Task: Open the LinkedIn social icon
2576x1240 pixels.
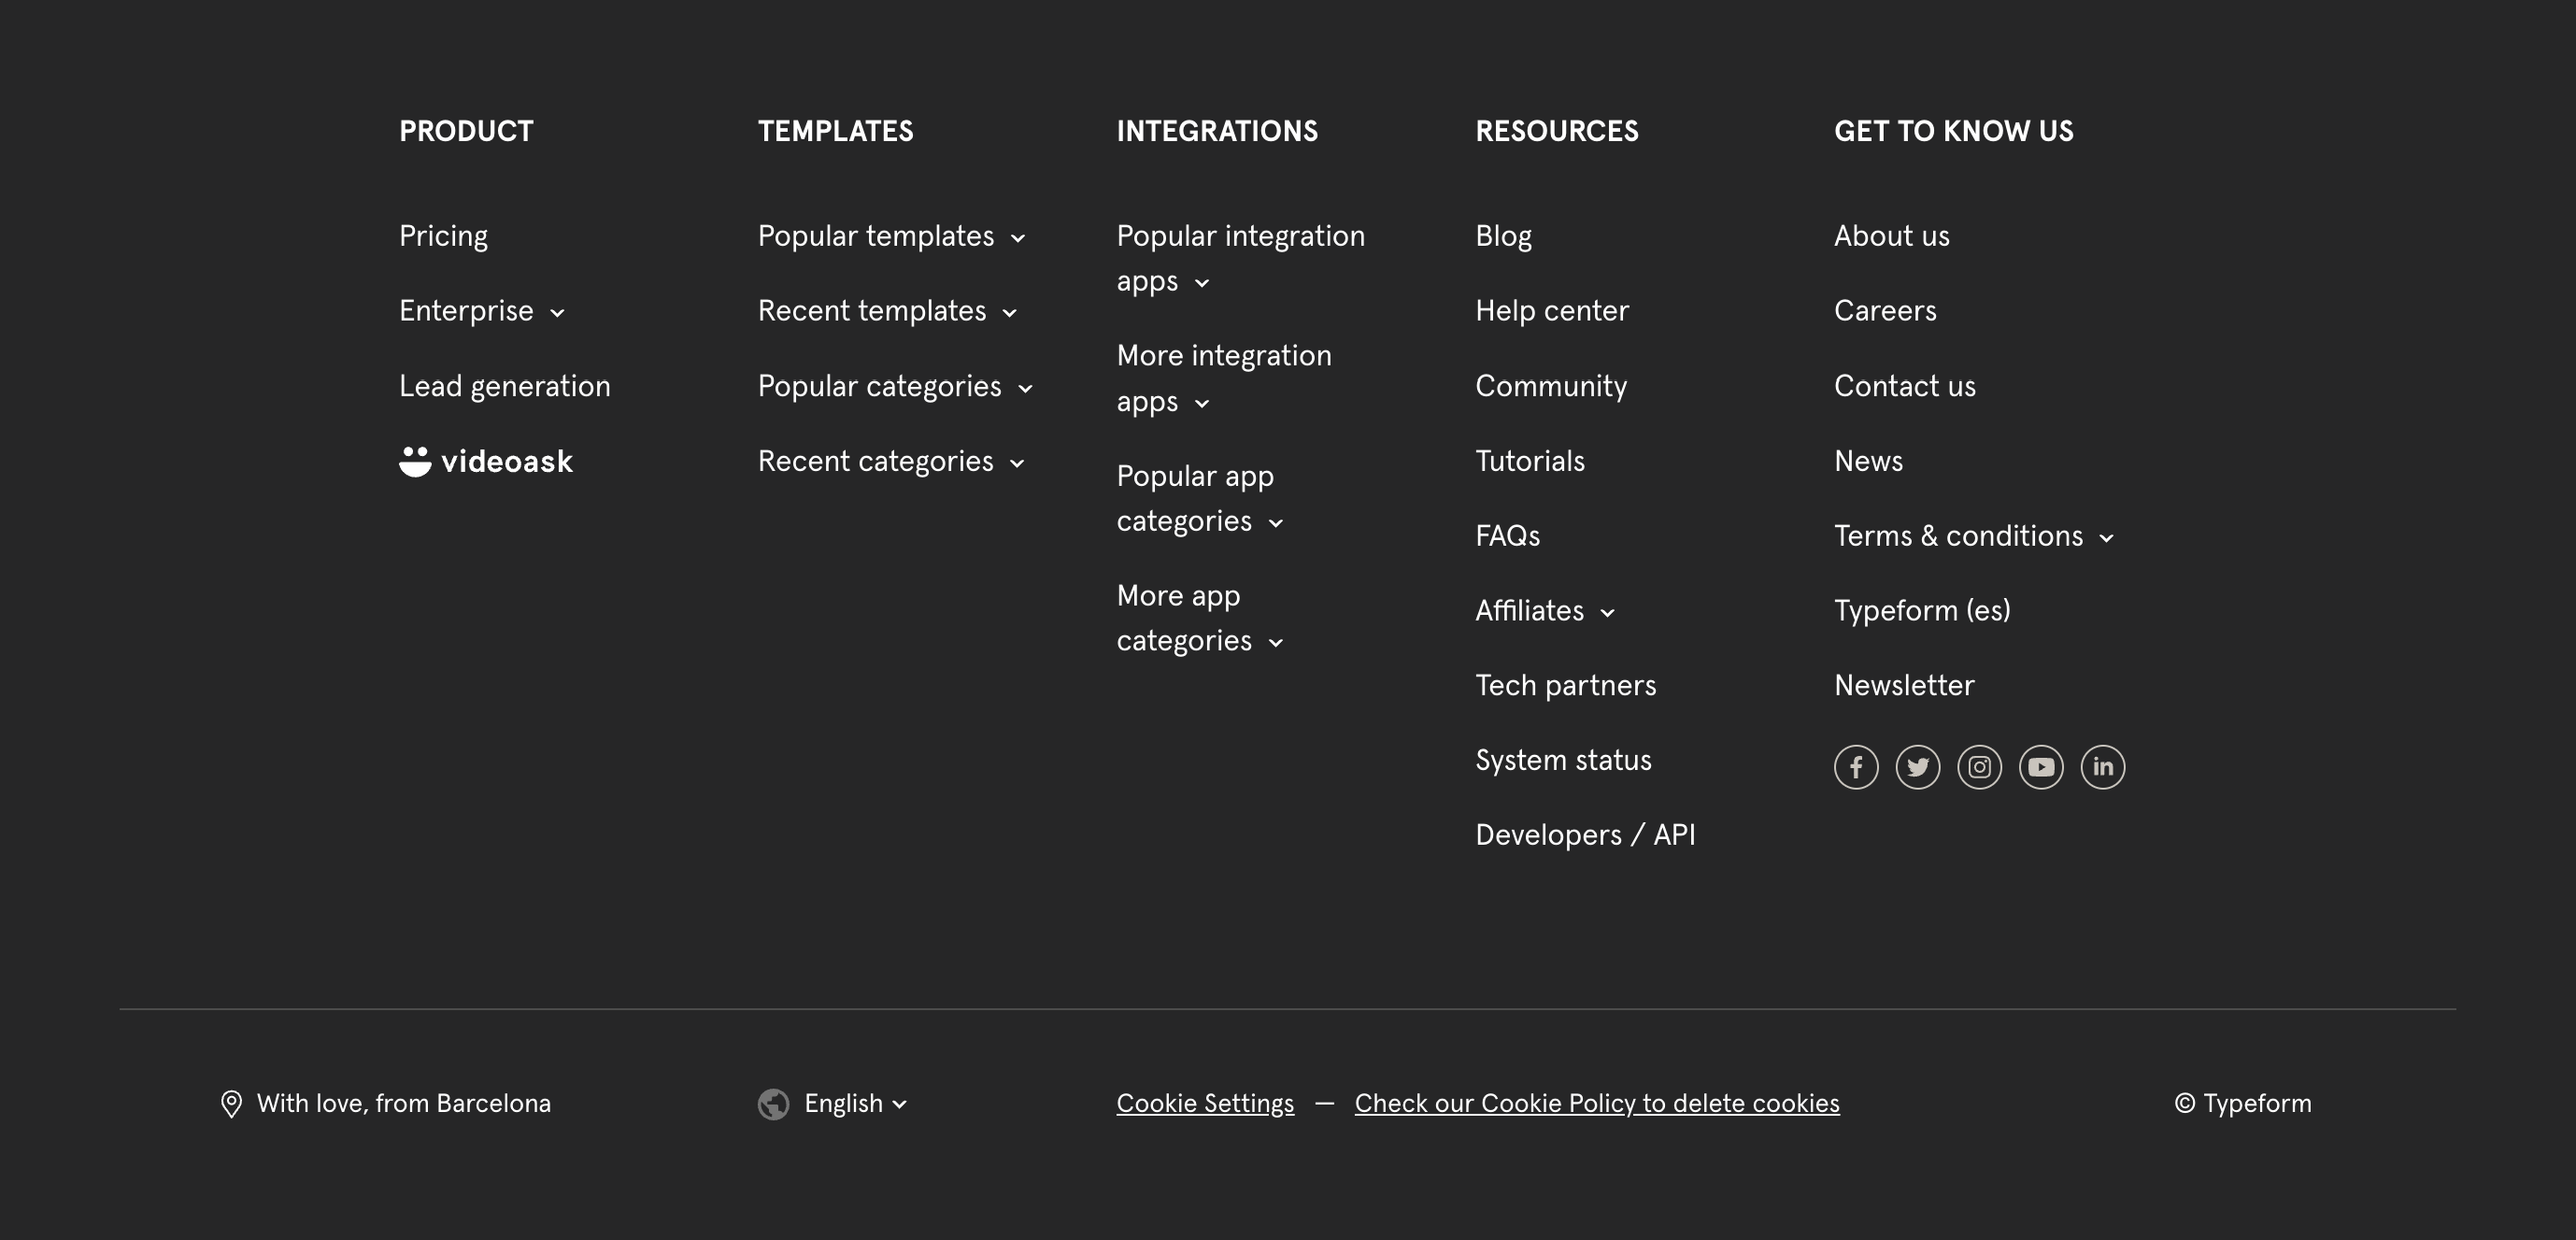Action: tap(2102, 767)
